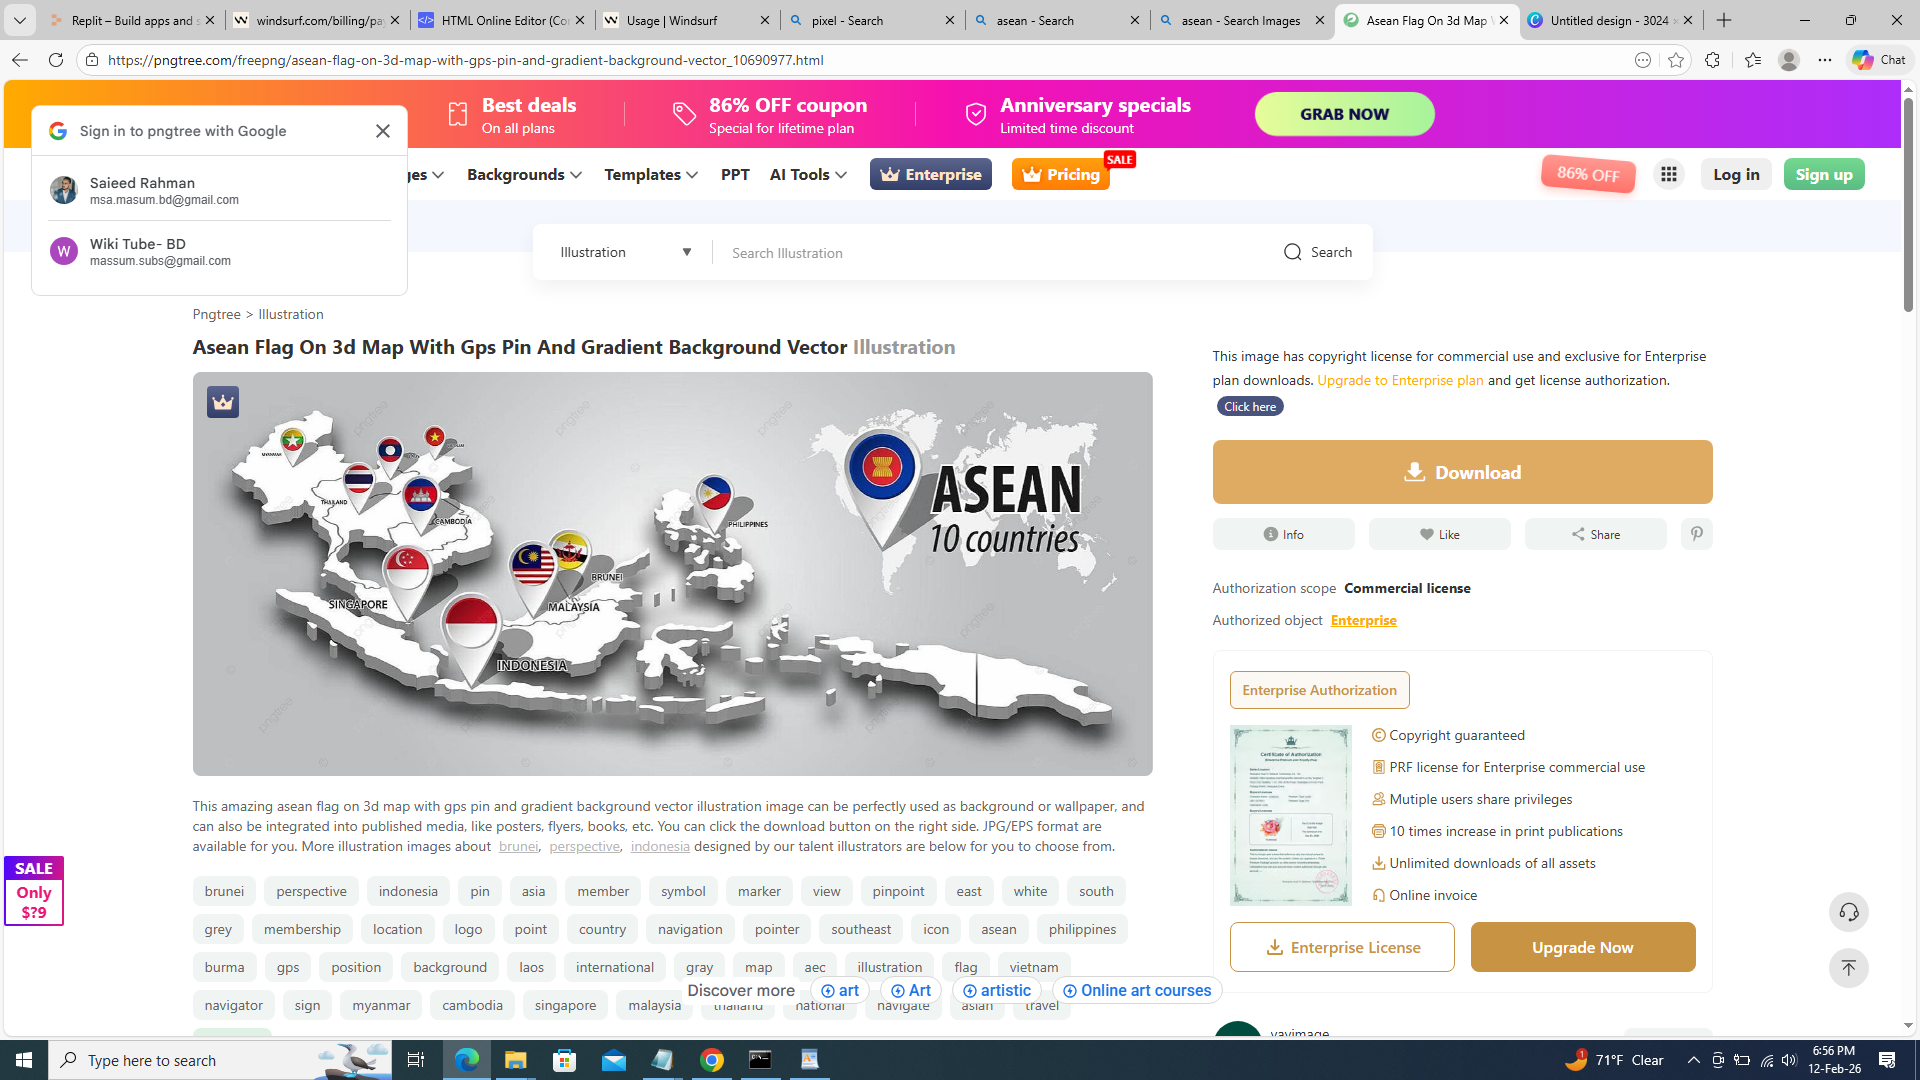
Task: Click the Pinterest share icon
Action: tap(1696, 534)
